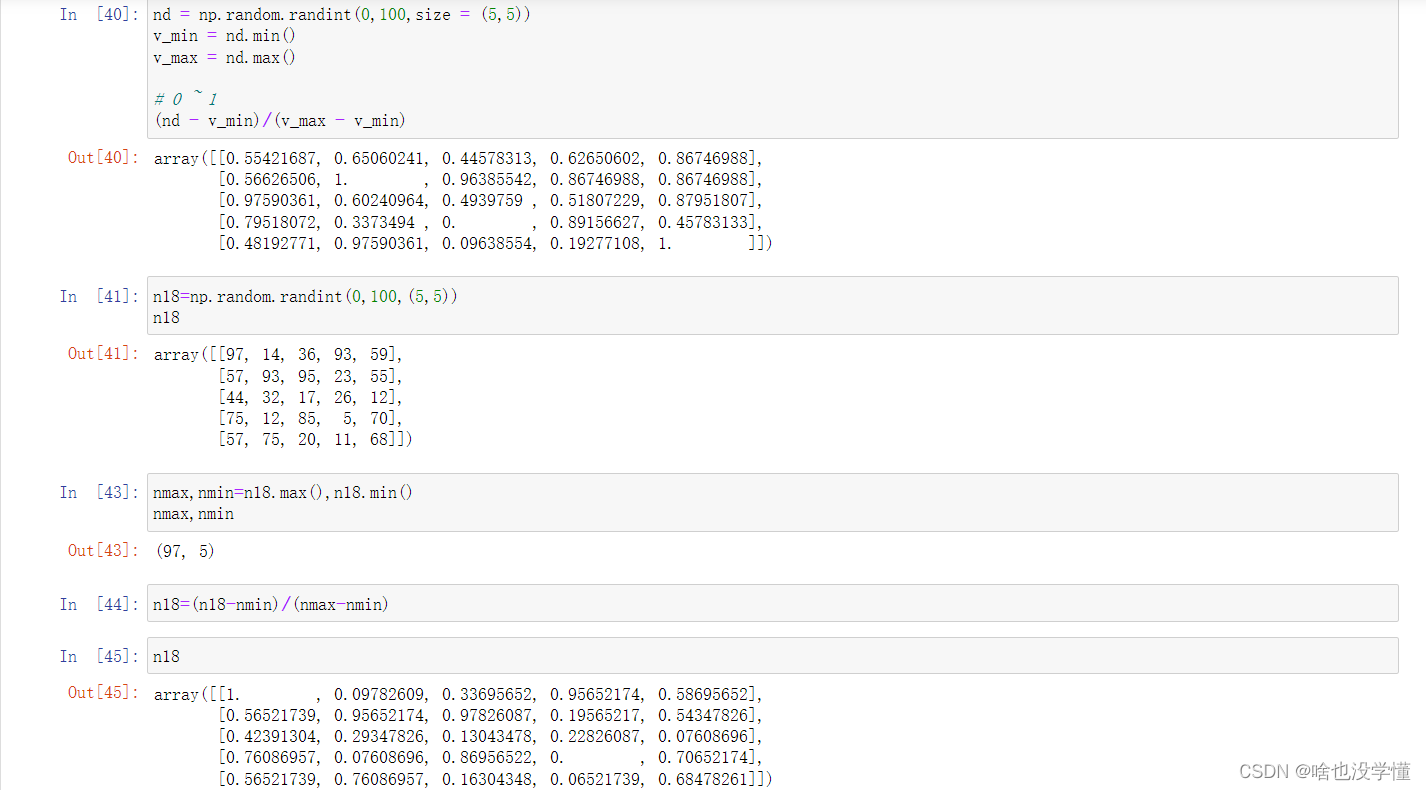
Task: Click row '[44, 32, 17, 26, 12]' in Out[41]
Action: 310,397
